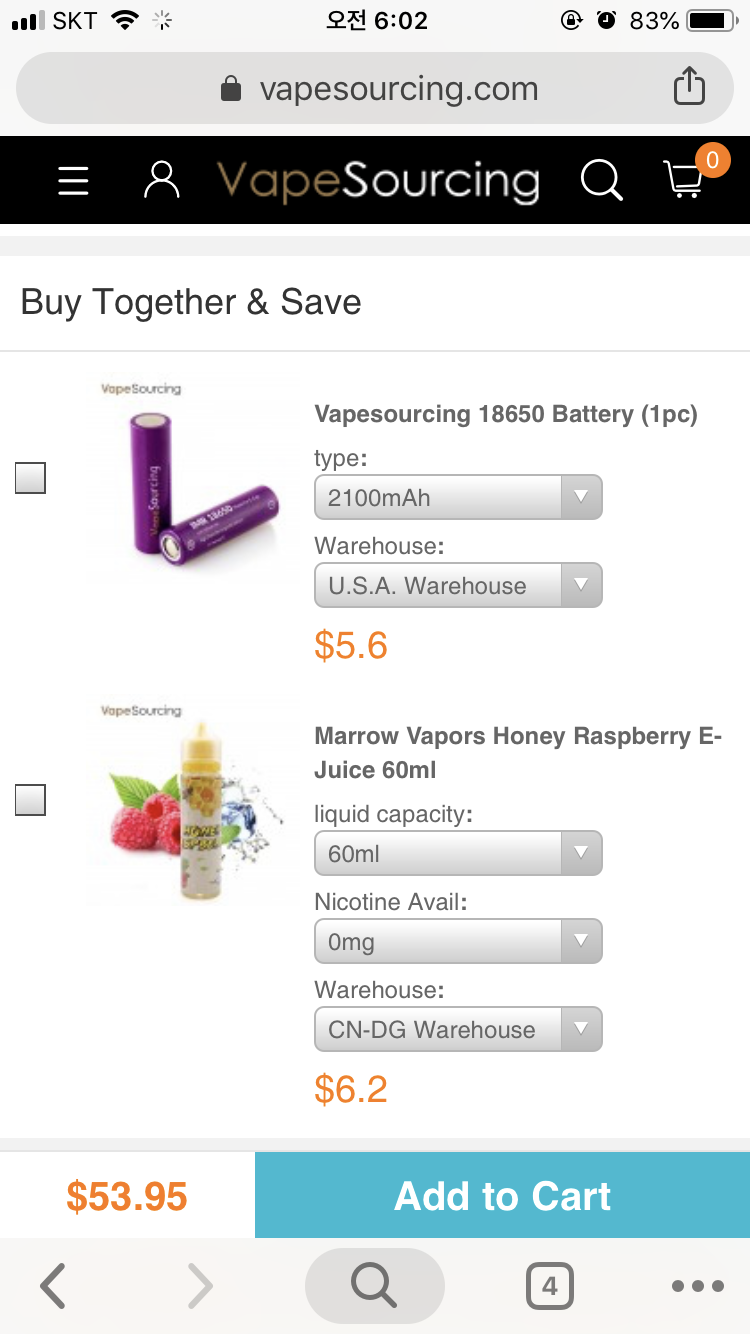The image size is (750, 1334).
Task: Open the CN-DG Warehouse dropdown
Action: (458, 1030)
